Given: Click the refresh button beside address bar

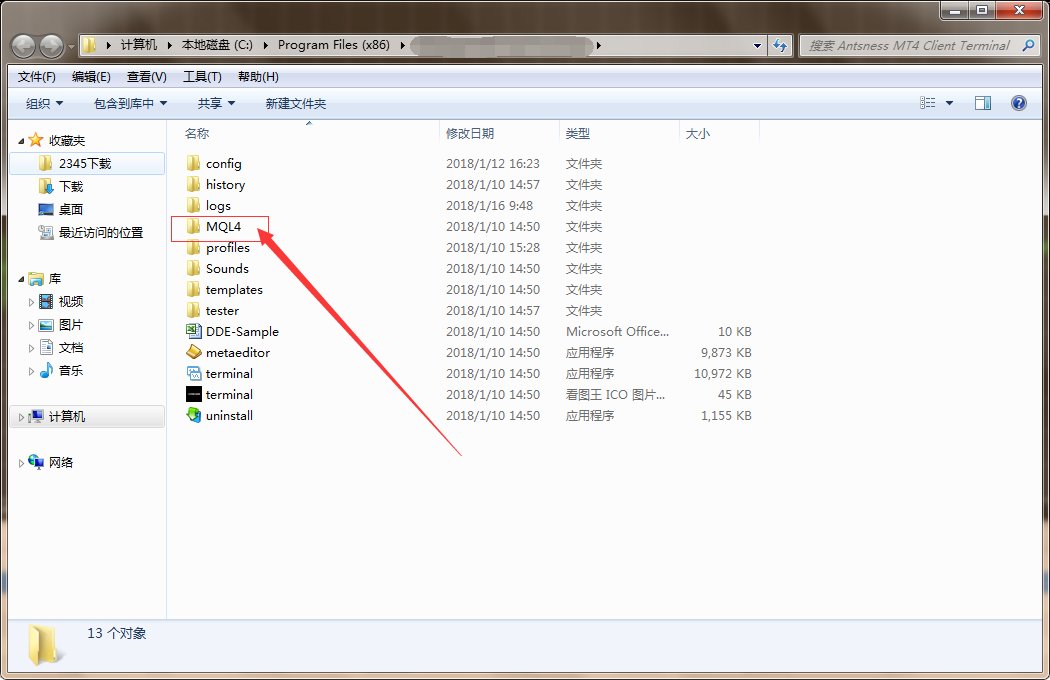Looking at the screenshot, I should [x=781, y=45].
